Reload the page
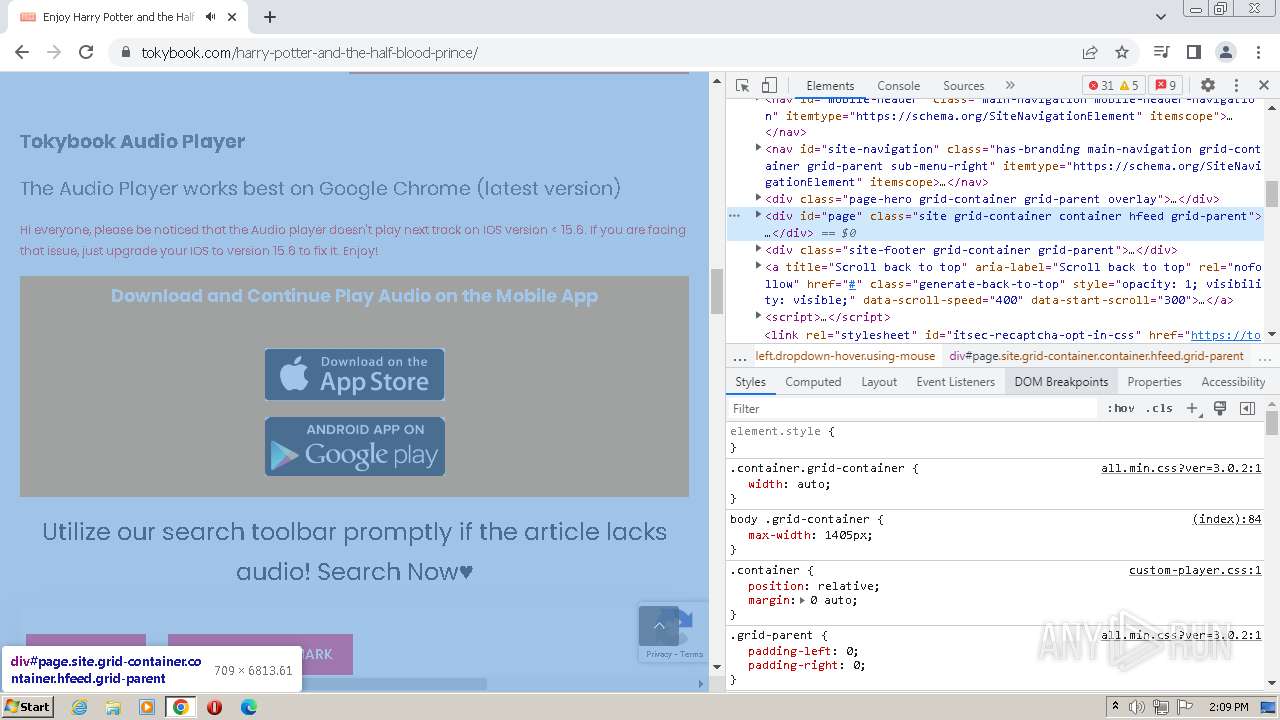1280x720 pixels. (x=86, y=52)
